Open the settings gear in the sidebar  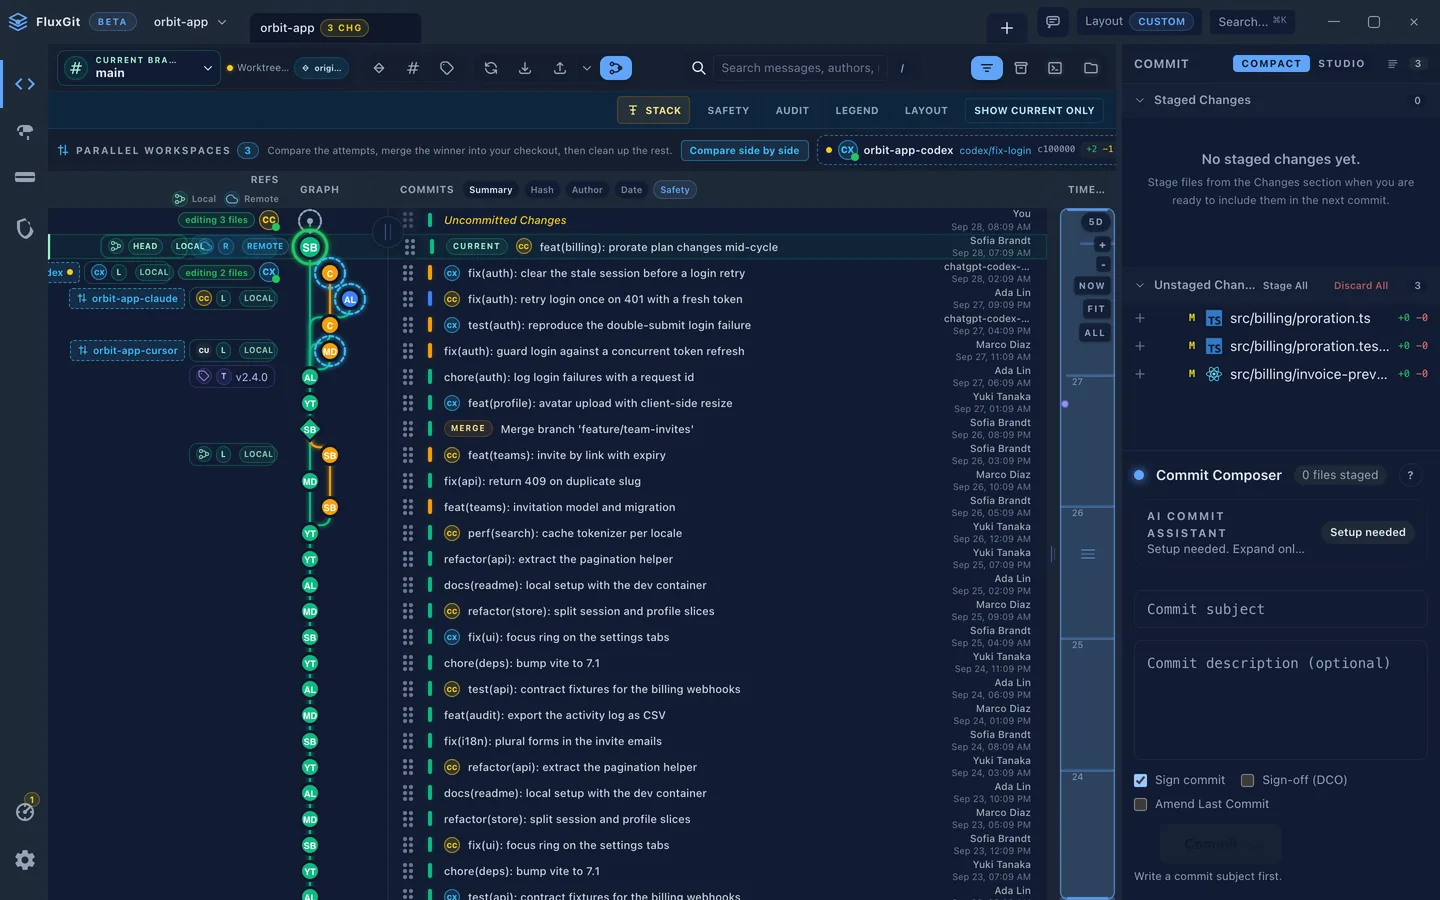click(25, 860)
